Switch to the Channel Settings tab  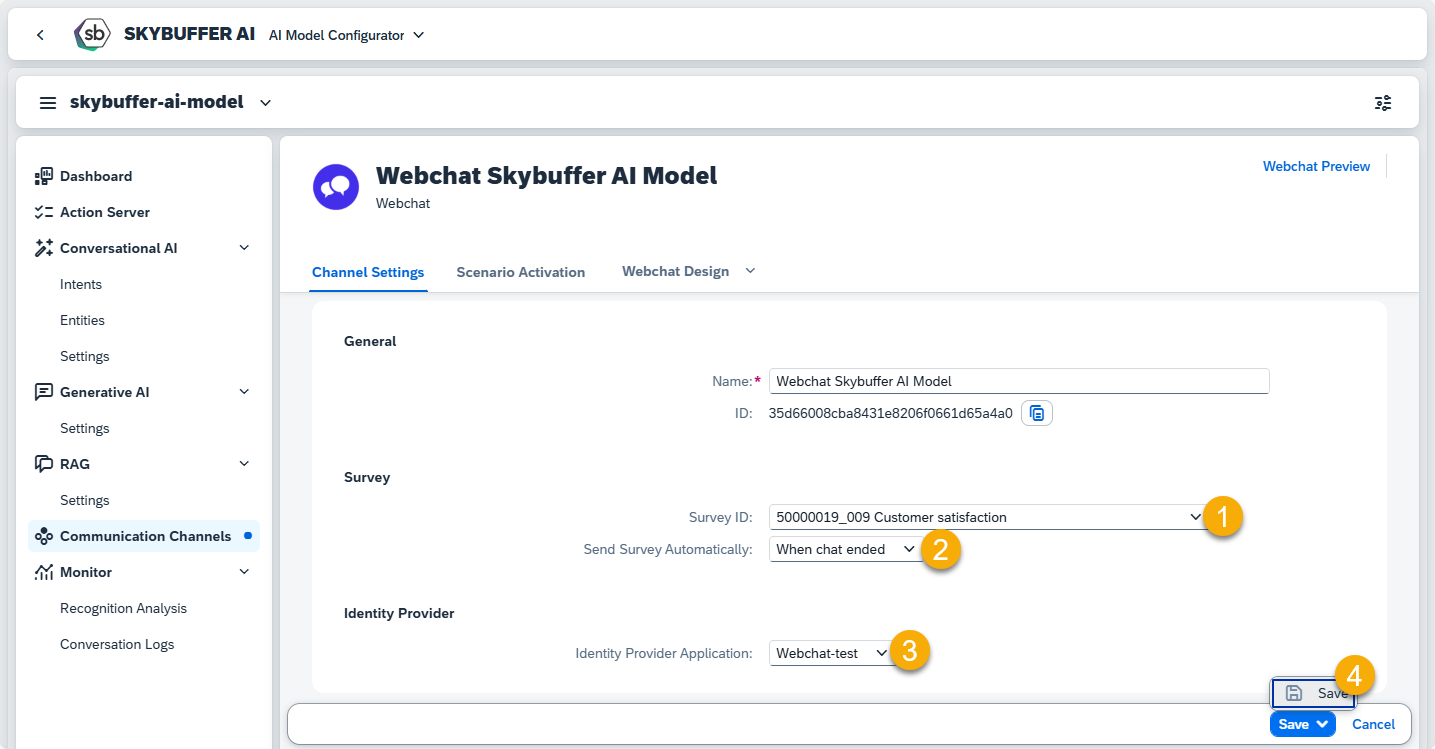click(x=368, y=272)
